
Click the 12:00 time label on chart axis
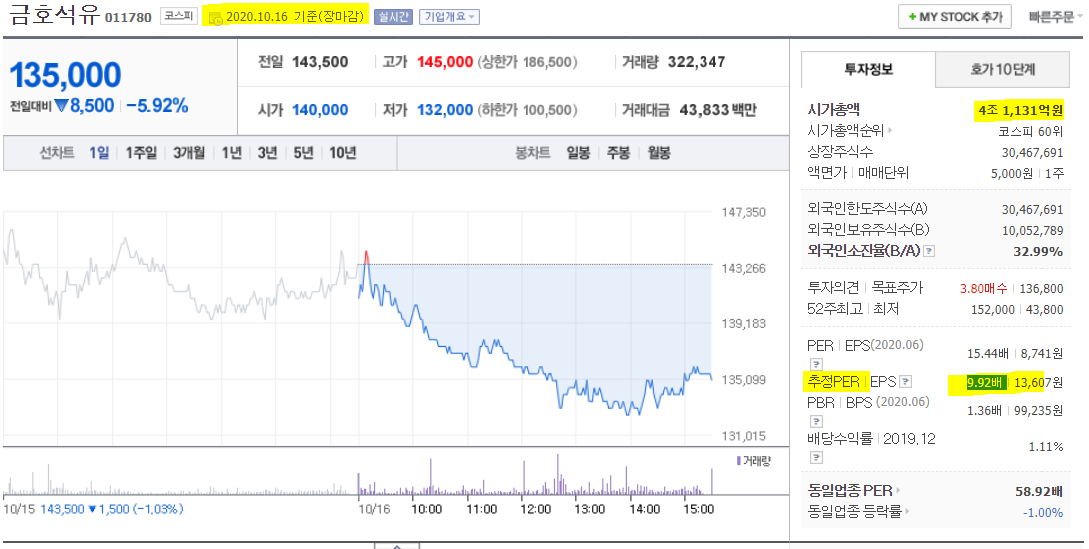pyautogui.click(x=535, y=509)
